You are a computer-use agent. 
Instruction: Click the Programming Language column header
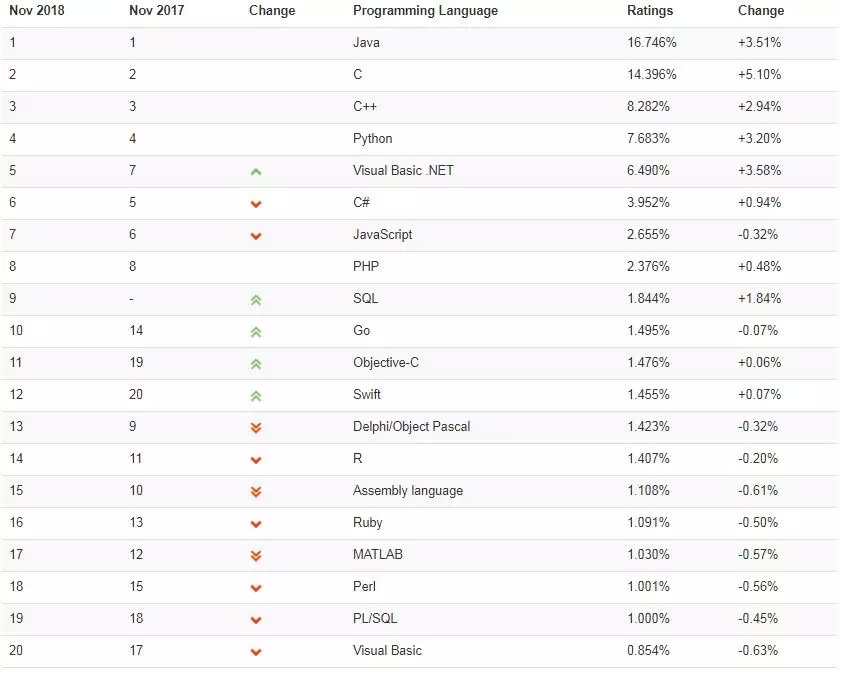425,11
